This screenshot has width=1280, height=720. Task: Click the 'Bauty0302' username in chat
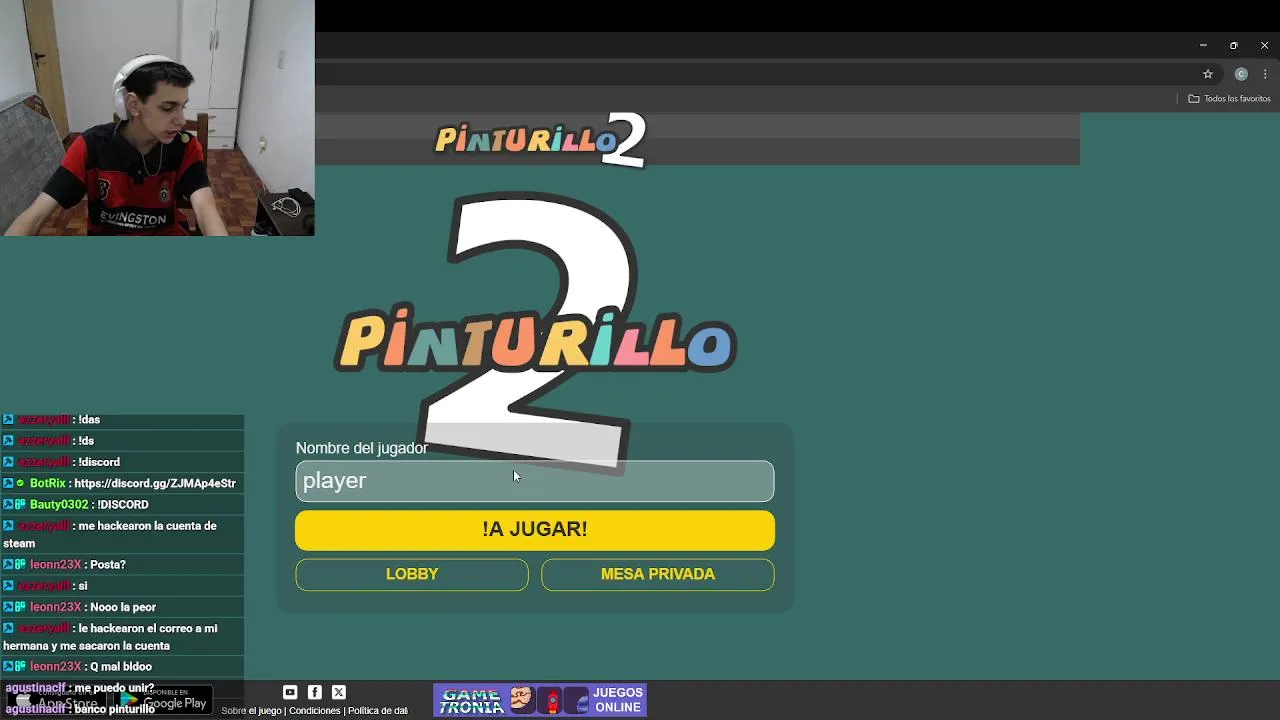[x=59, y=504]
